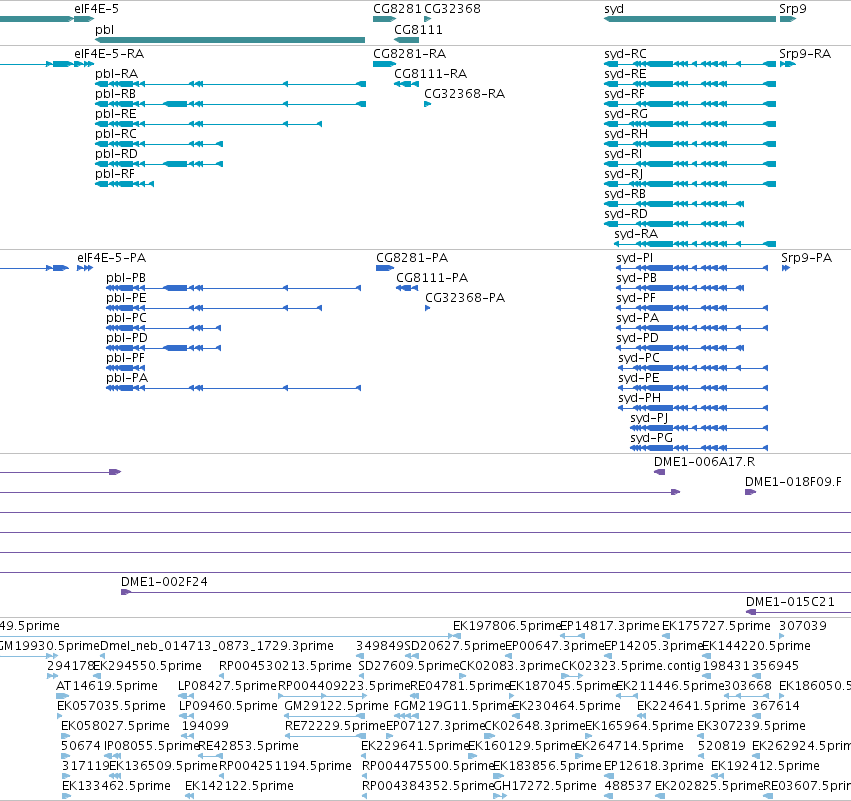
Task: Select the EK192412.5prime EST label
Action: [765, 766]
